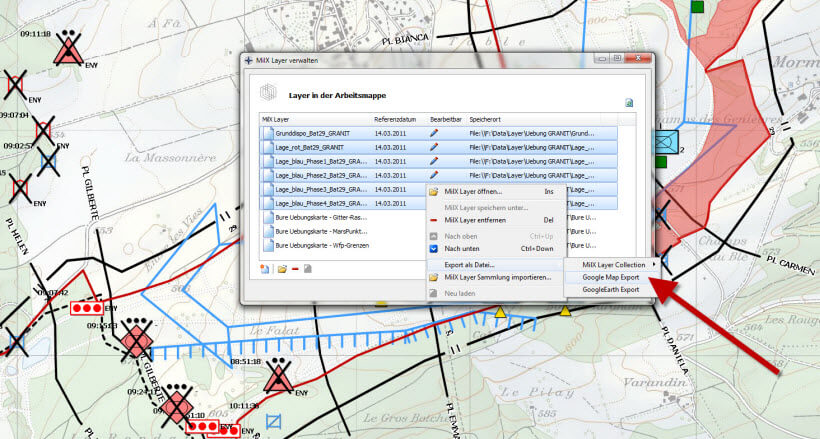Screen dimensions: 820x439
Task: Click Speicherort path of Grunddispo_Bat29_GRANIT row
Action: pyautogui.click(x=532, y=133)
